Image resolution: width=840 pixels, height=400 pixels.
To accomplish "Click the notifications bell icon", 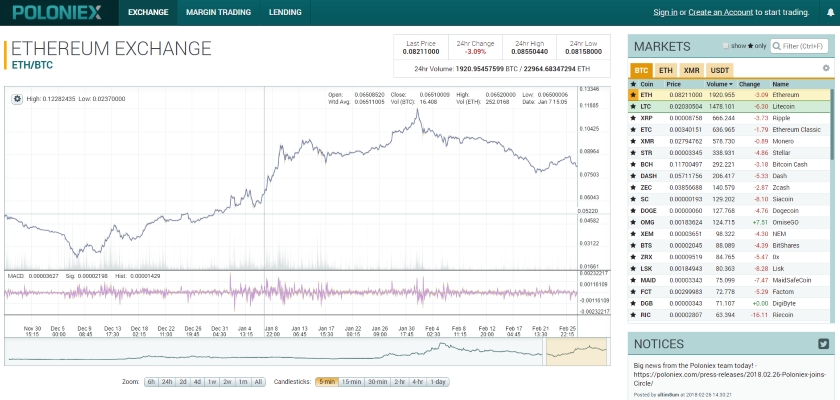I will (830, 12).
